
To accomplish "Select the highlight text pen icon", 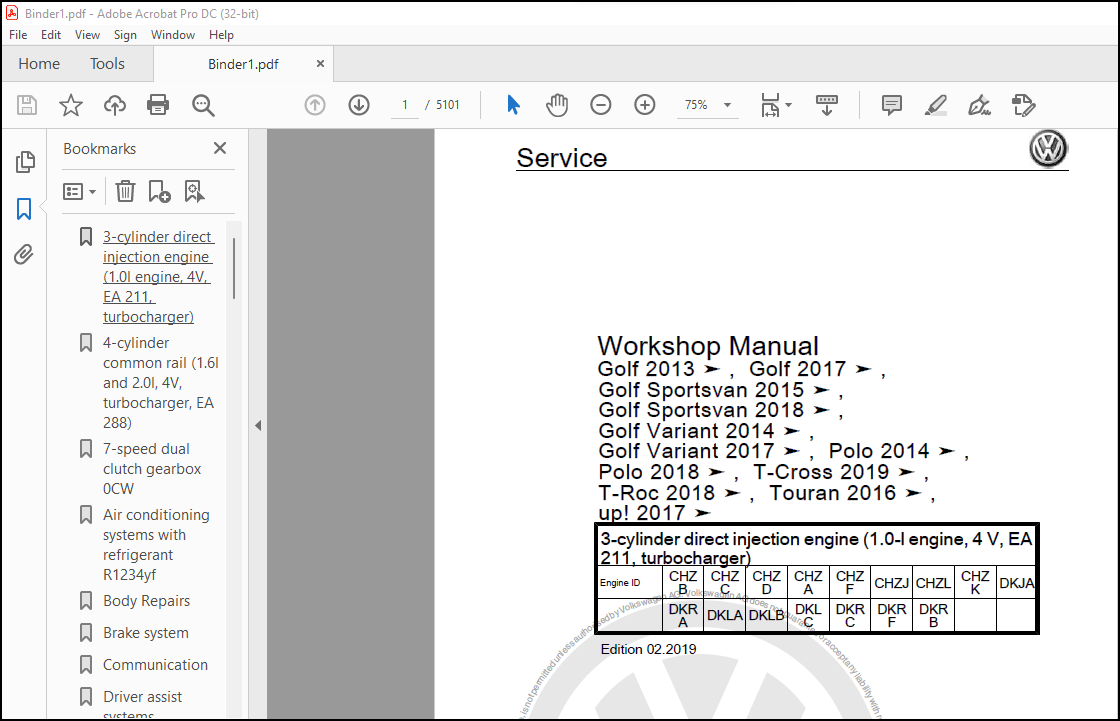I will pyautogui.click(x=936, y=105).
